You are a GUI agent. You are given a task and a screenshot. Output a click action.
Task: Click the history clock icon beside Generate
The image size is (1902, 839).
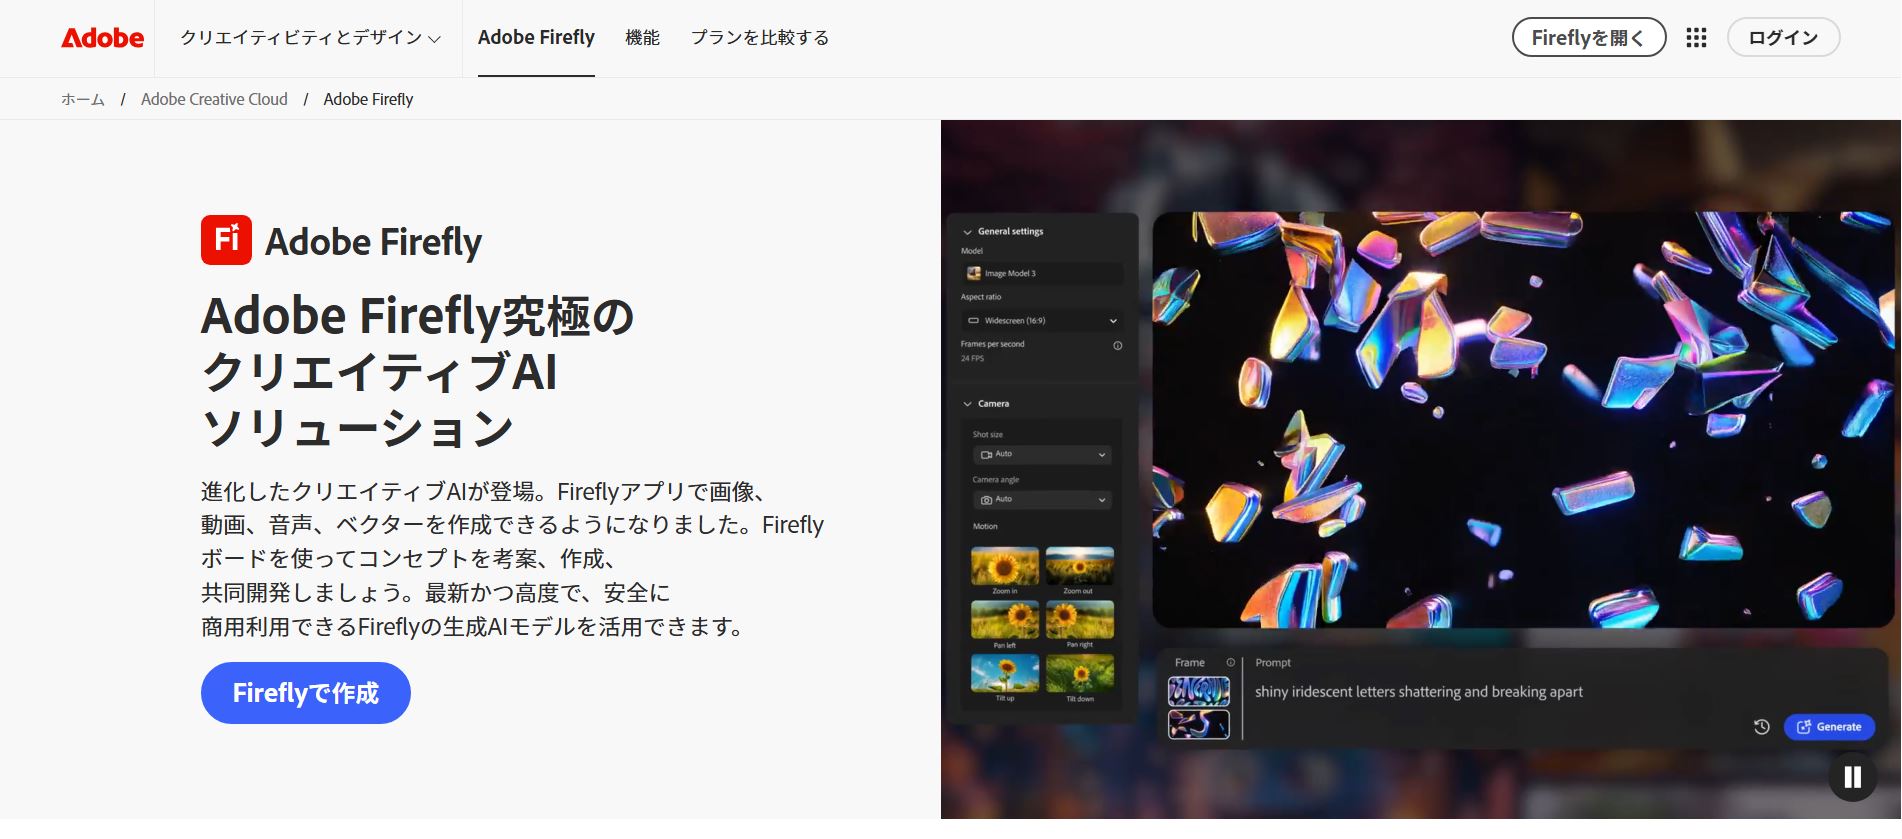tap(1762, 727)
